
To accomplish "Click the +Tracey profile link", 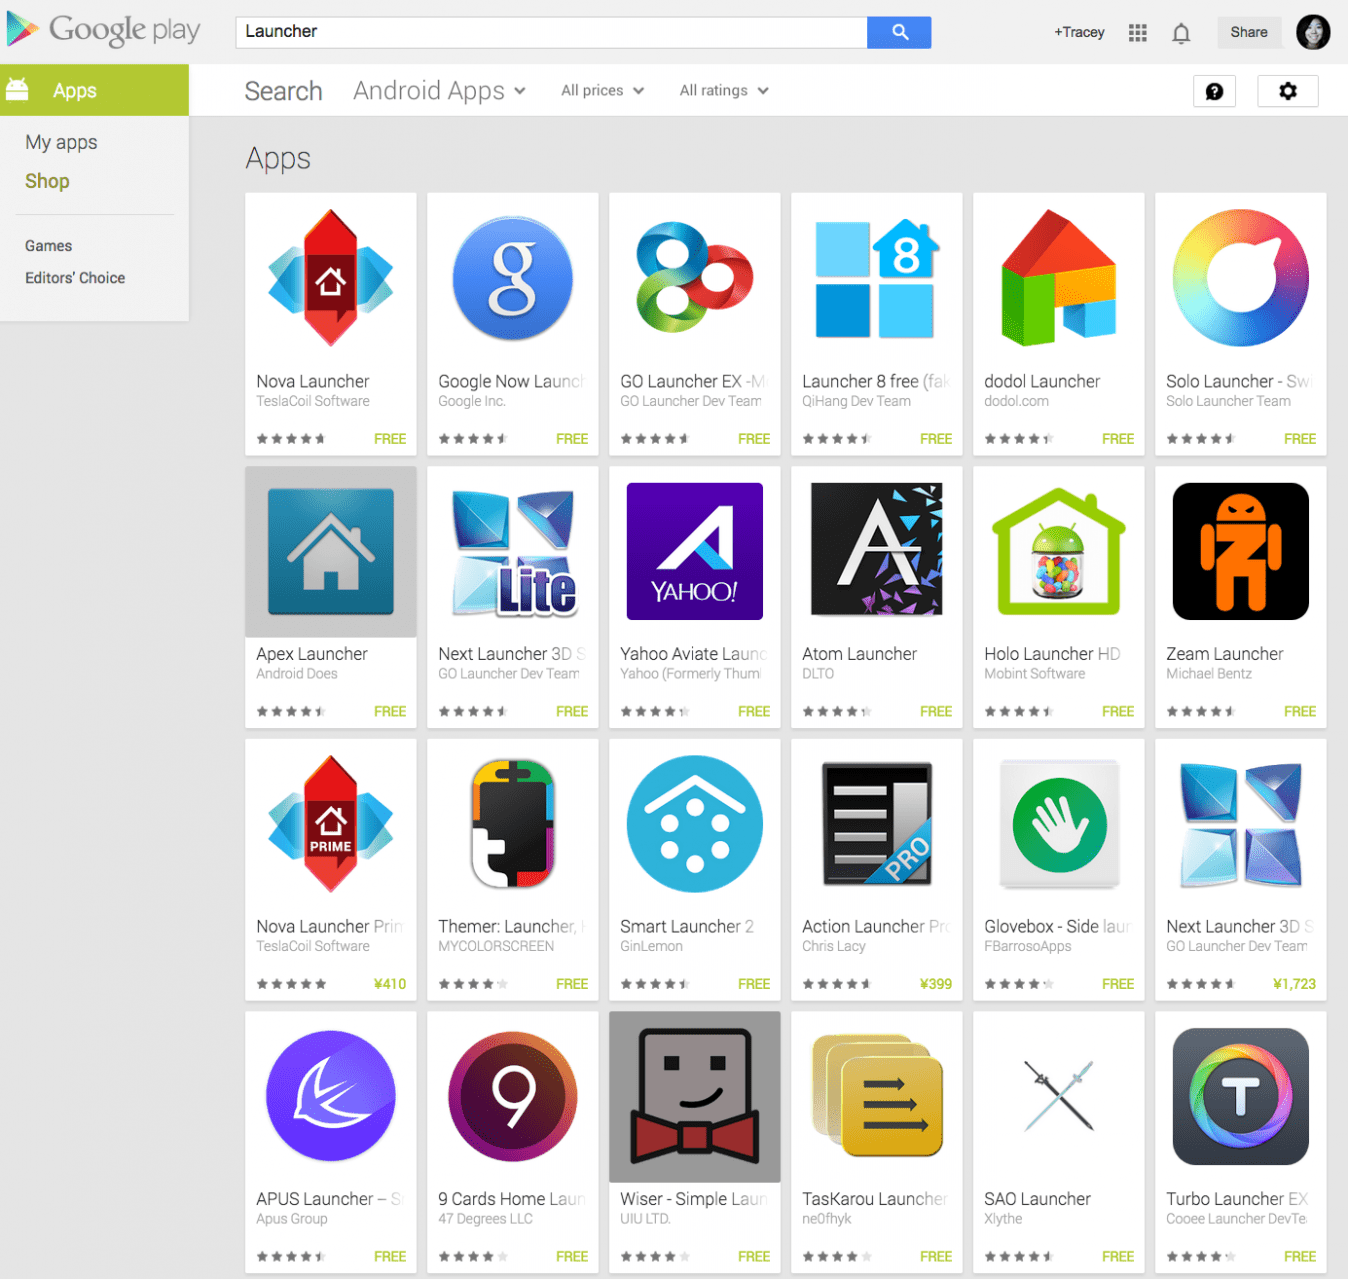I will (x=1079, y=32).
